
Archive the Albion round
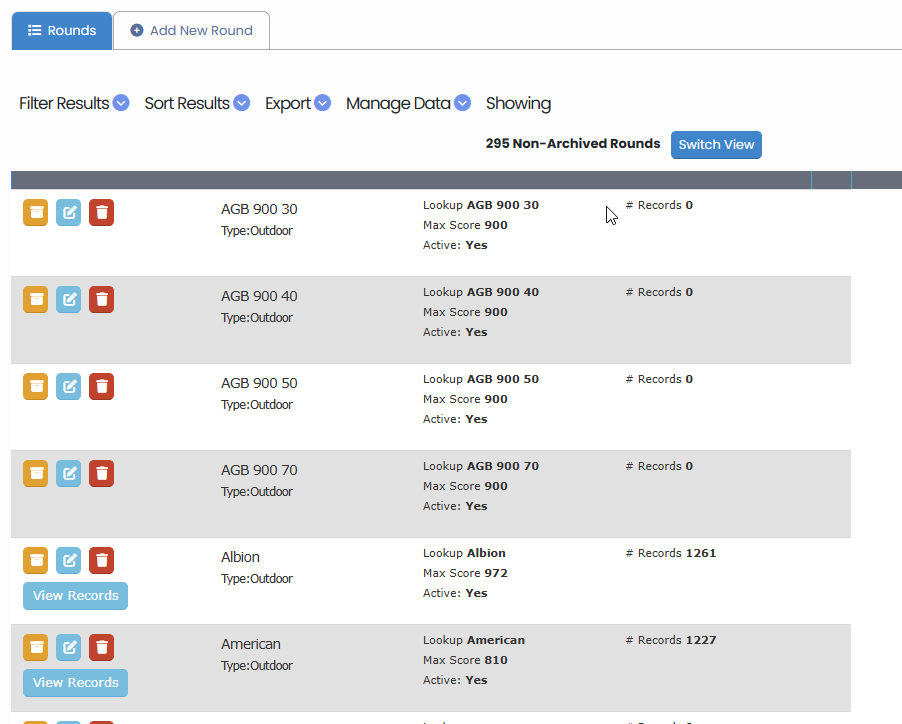[36, 561]
